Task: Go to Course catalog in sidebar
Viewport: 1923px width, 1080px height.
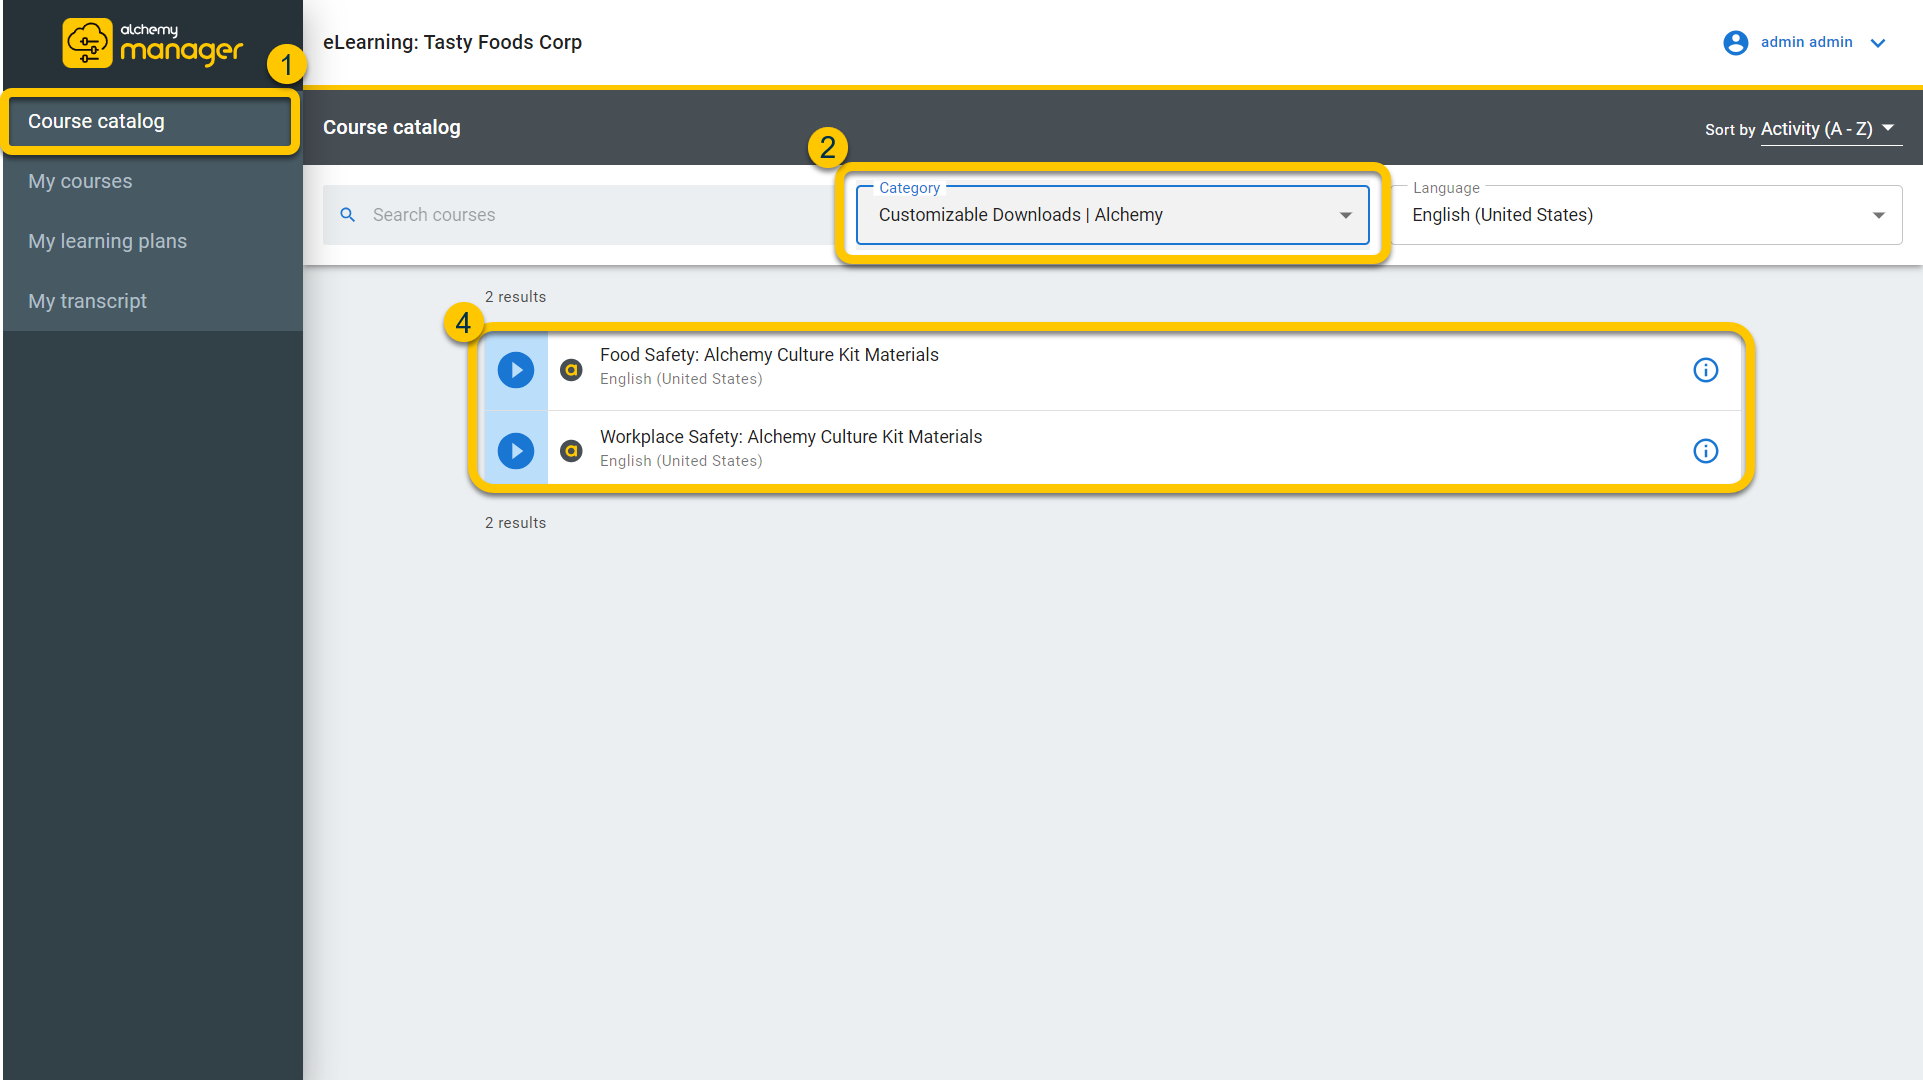Action: click(x=97, y=121)
